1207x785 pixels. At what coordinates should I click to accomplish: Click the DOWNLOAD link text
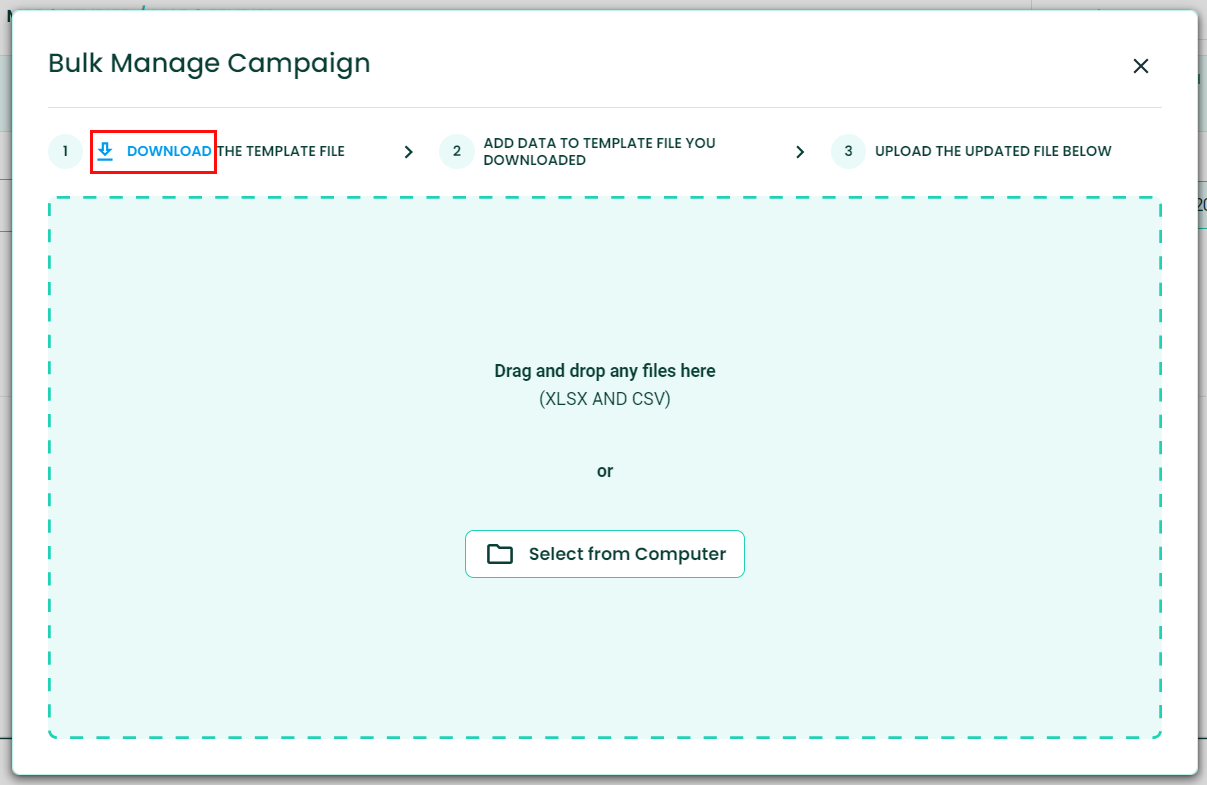point(169,152)
